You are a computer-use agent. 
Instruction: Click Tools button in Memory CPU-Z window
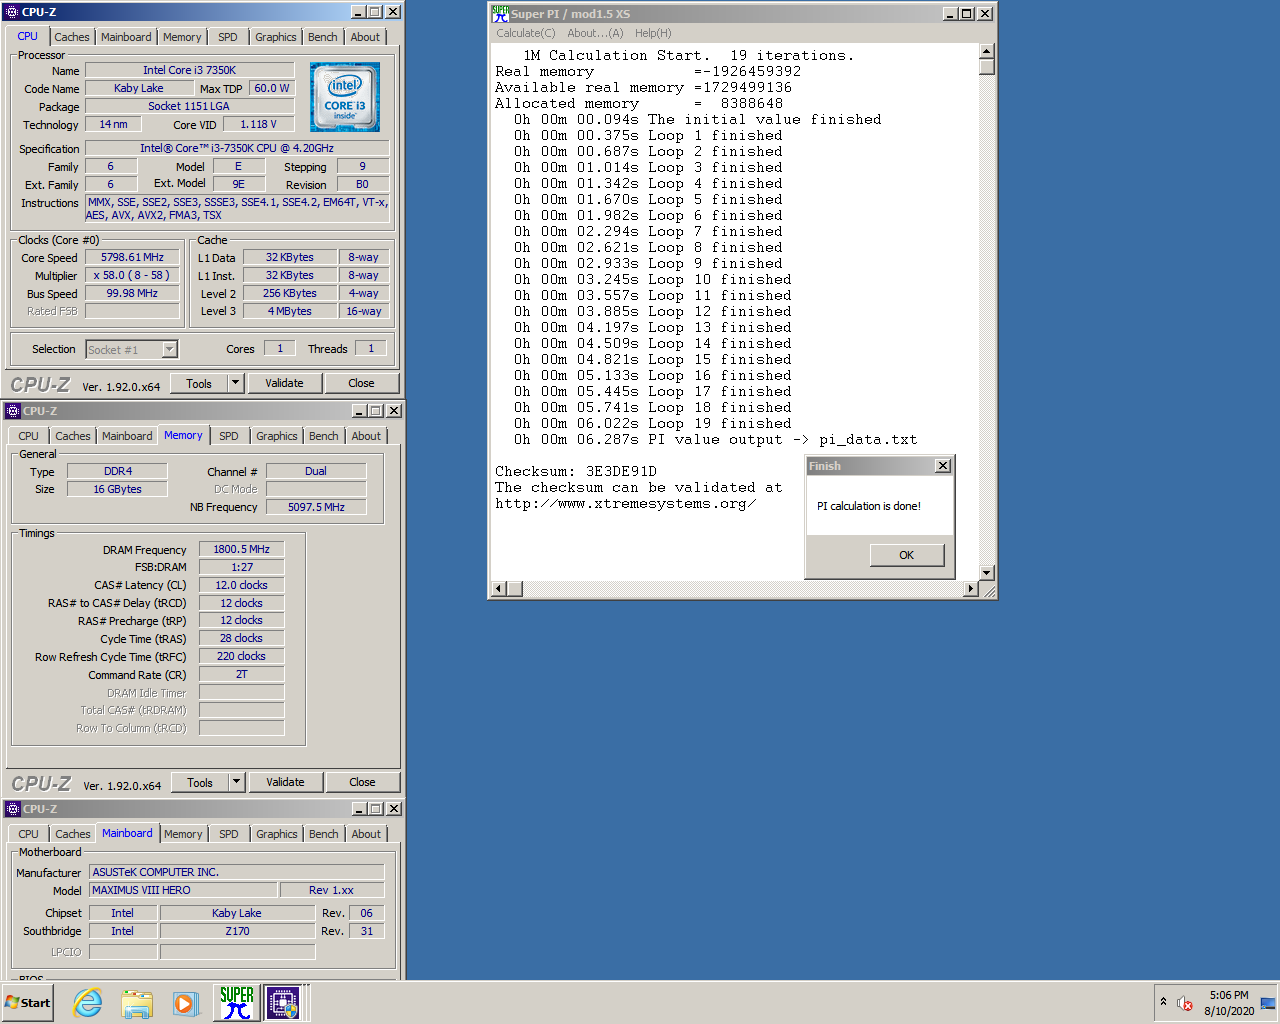(x=200, y=782)
